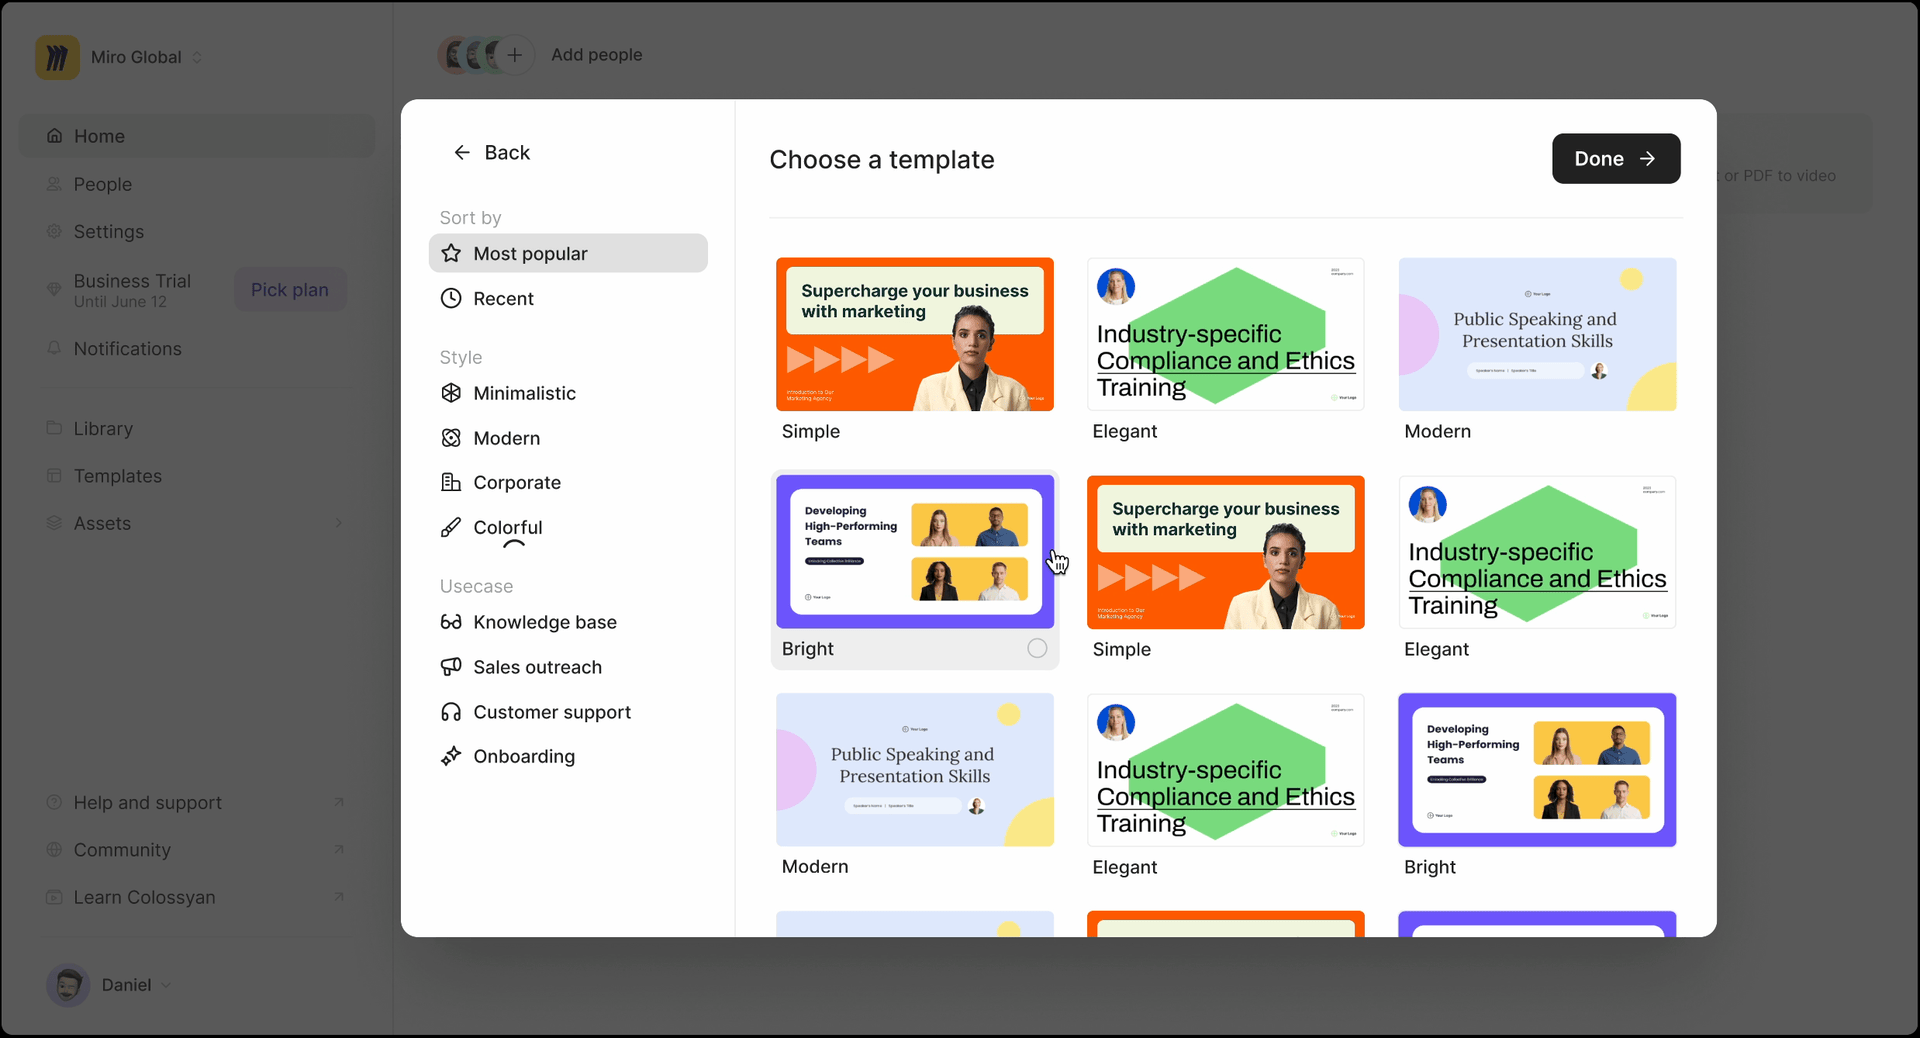Click the Pick plan button
The width and height of the screenshot is (1920, 1038).
pyautogui.click(x=290, y=289)
